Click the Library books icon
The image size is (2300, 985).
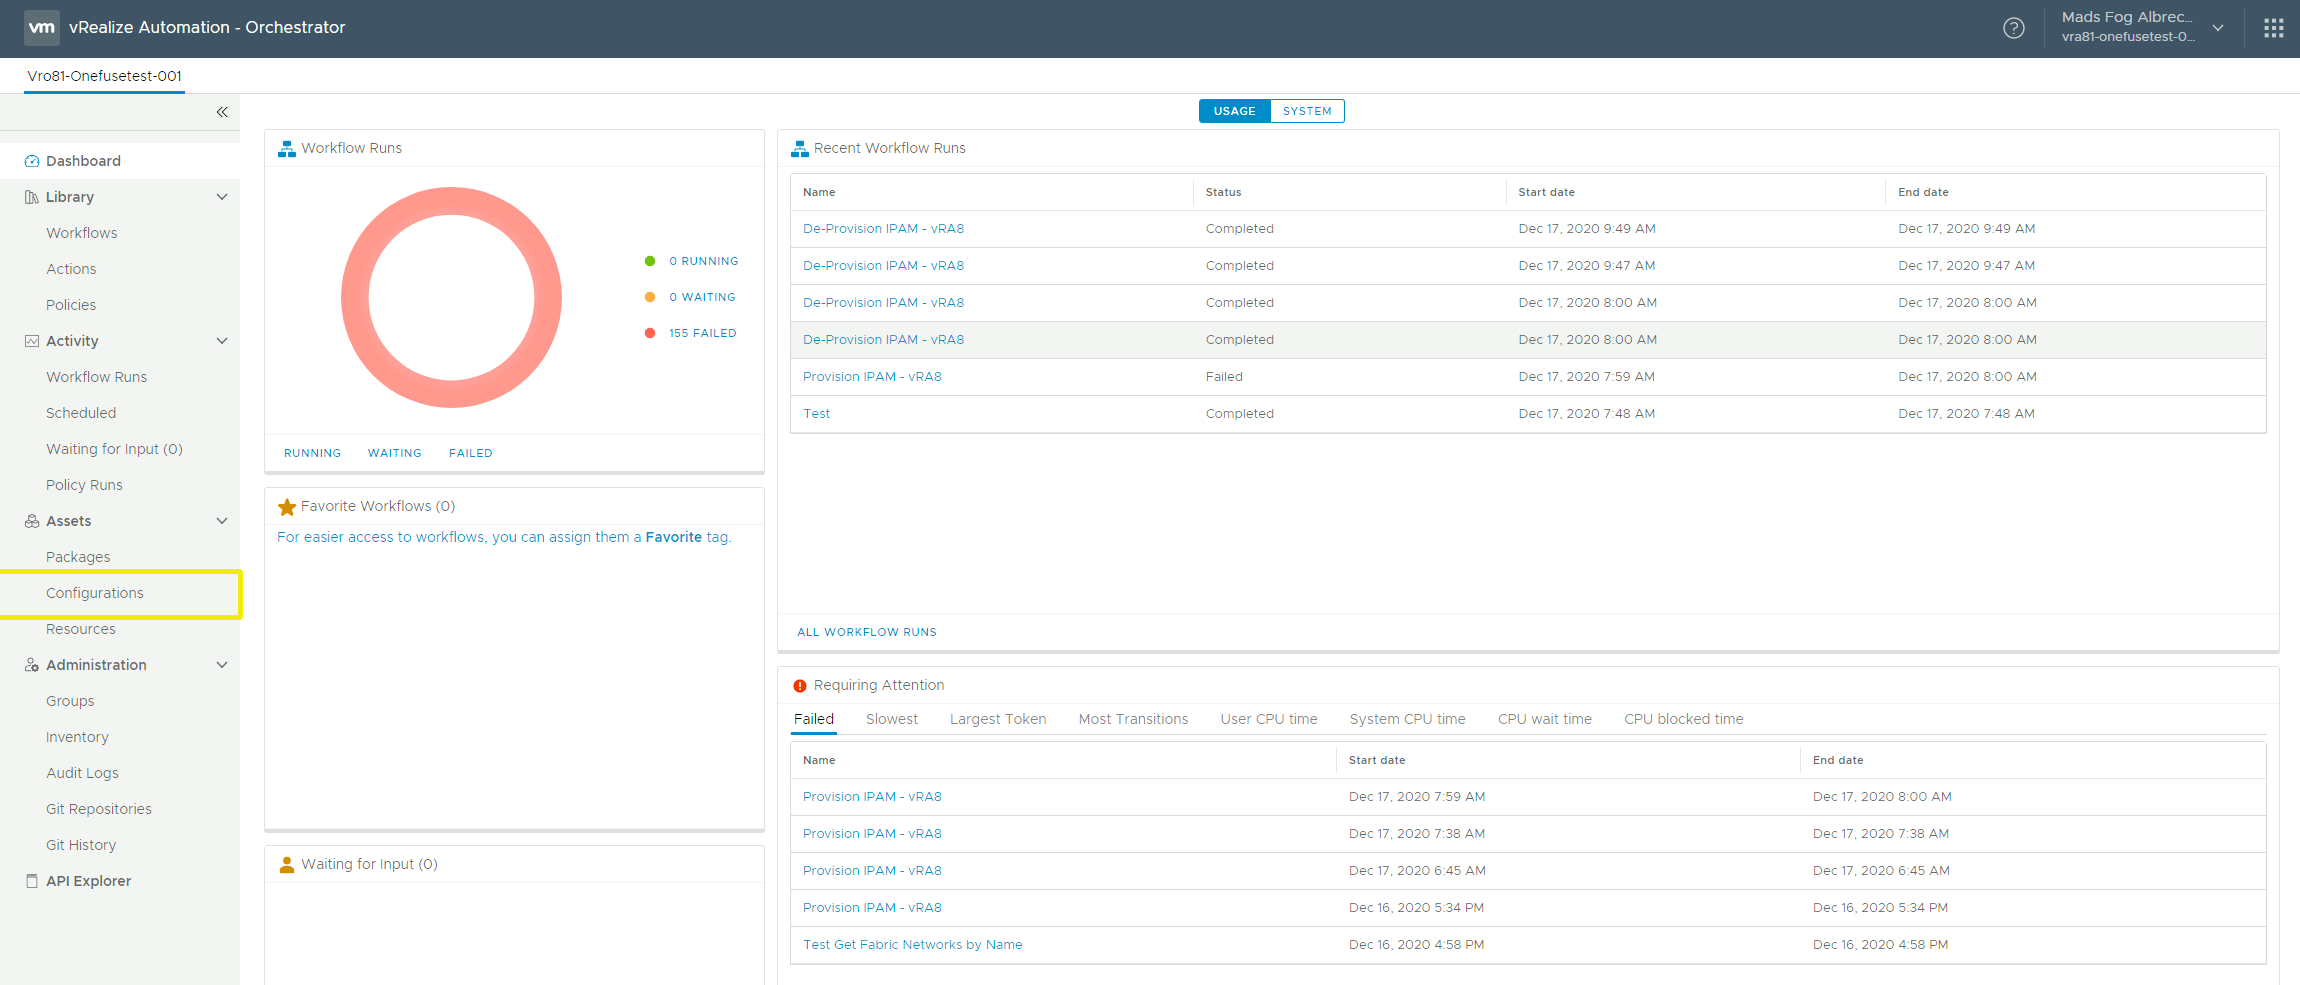[32, 197]
